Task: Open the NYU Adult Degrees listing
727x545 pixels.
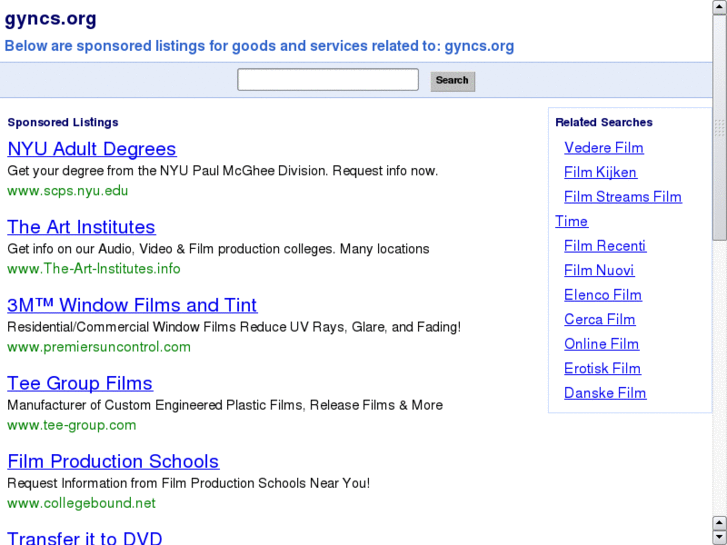Action: click(91, 149)
